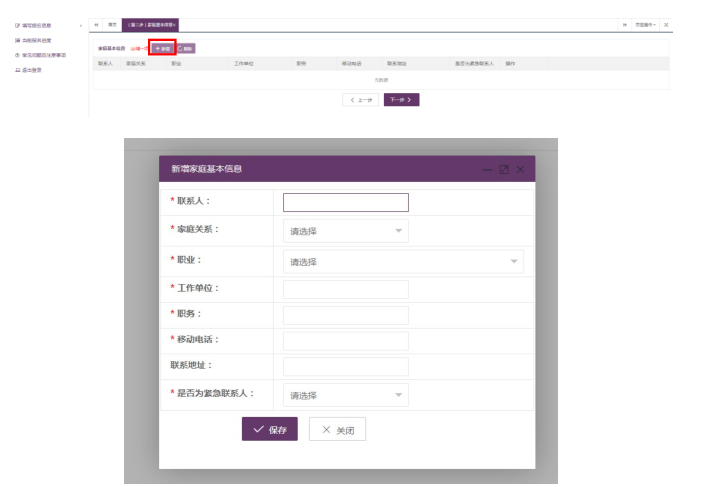Viewport: 714px width, 487px height.
Task: Open the 页签操作 dropdown
Action: (x=646, y=24)
